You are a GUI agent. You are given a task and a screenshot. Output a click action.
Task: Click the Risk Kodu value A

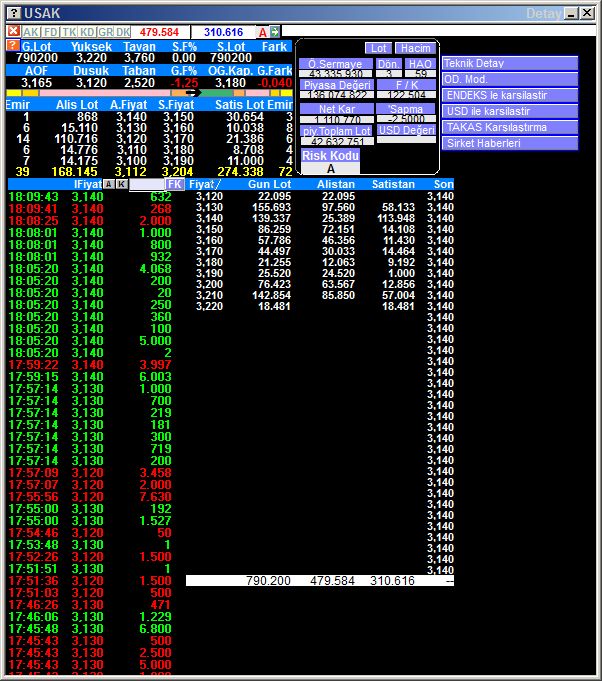(331, 169)
